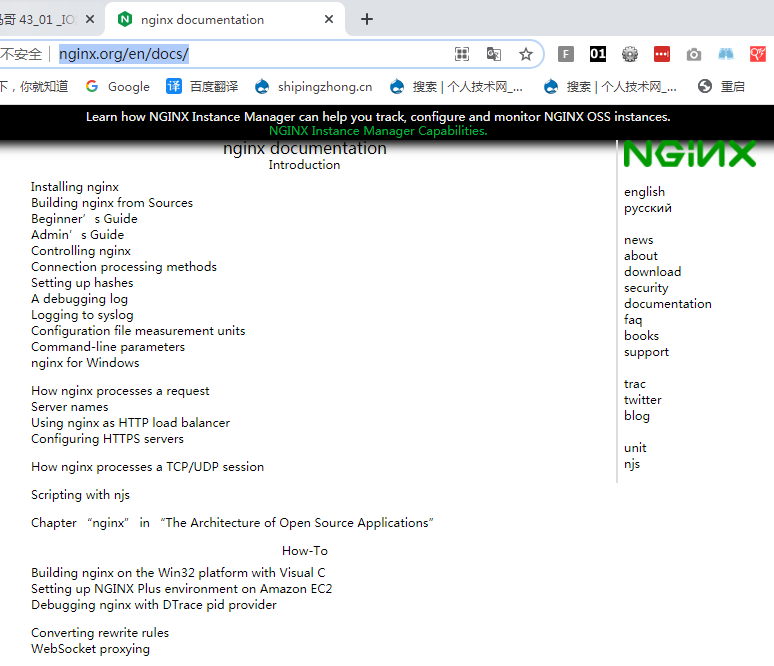Open Configuring HTTPS servers
Viewport: 774px width, 666px height.
(108, 439)
